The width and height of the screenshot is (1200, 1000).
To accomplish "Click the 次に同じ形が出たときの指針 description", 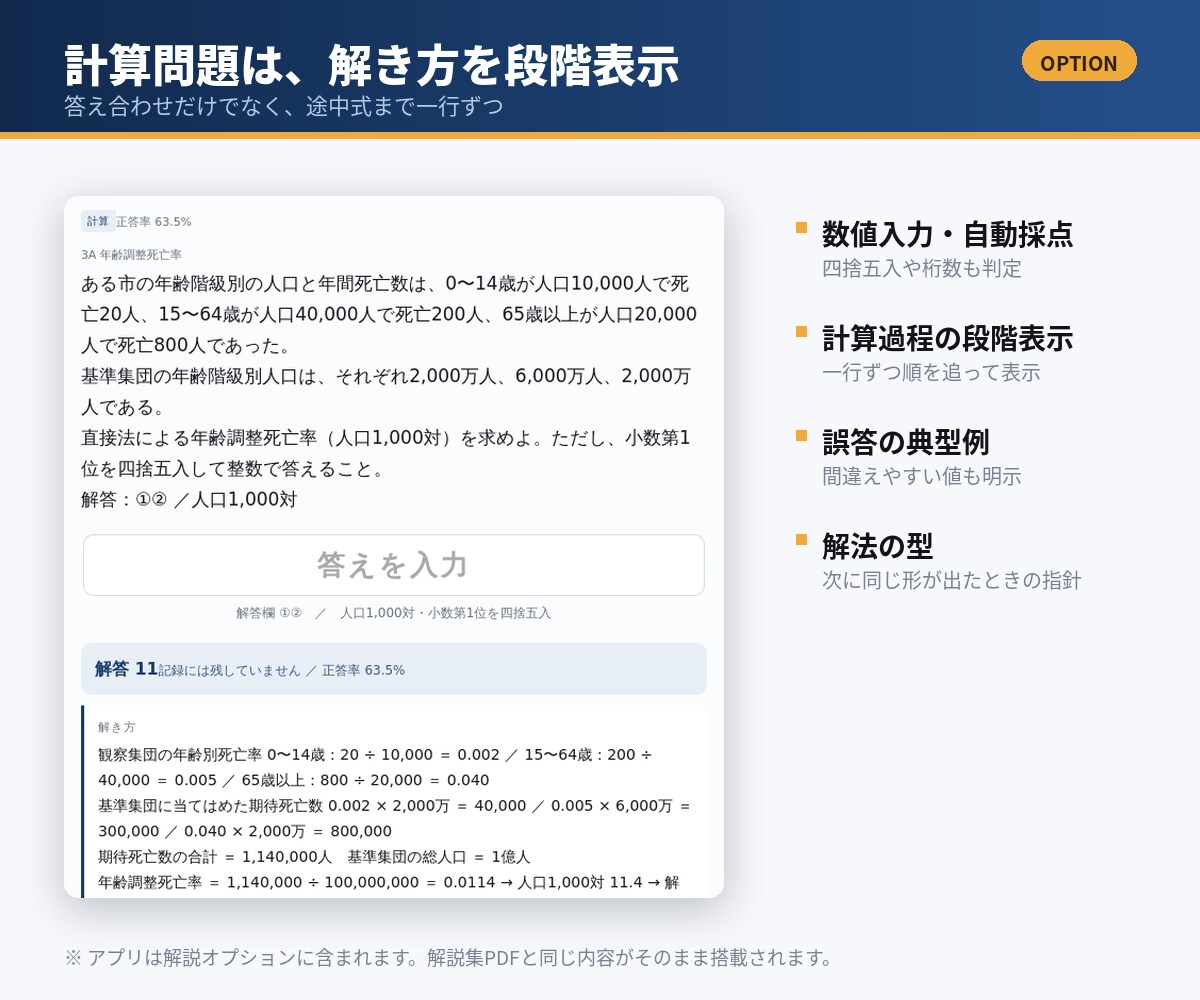I will pyautogui.click(x=952, y=580).
